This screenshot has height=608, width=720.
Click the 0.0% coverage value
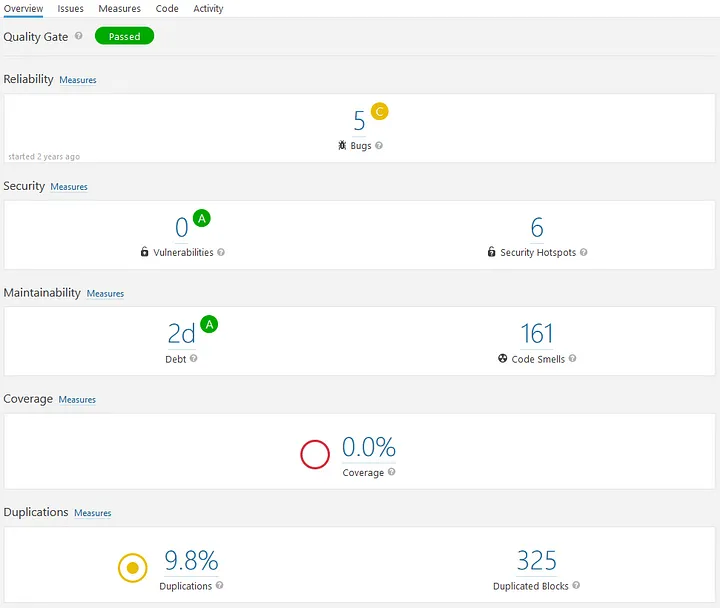369,447
